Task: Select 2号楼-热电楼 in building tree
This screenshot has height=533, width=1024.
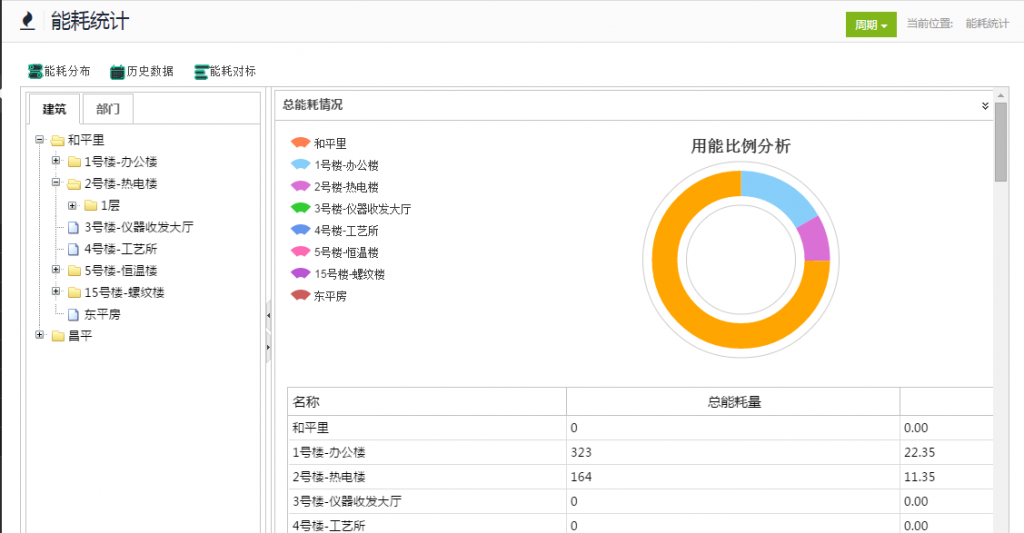Action: pos(121,184)
